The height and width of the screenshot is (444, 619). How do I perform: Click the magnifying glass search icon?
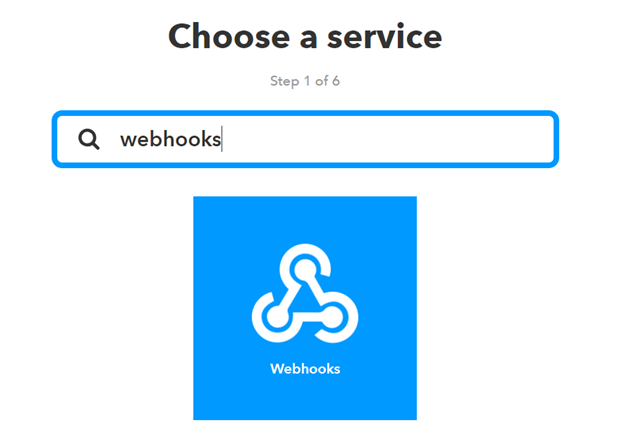(89, 139)
